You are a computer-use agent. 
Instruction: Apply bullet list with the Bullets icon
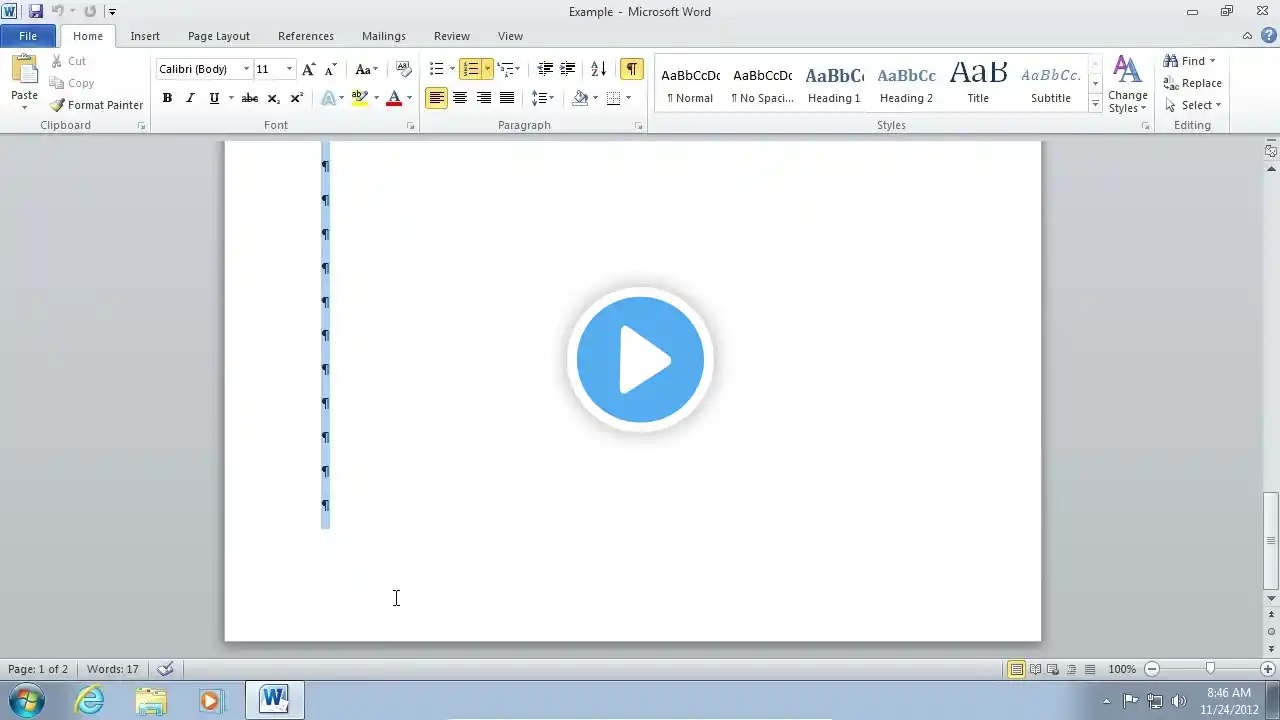coord(436,69)
